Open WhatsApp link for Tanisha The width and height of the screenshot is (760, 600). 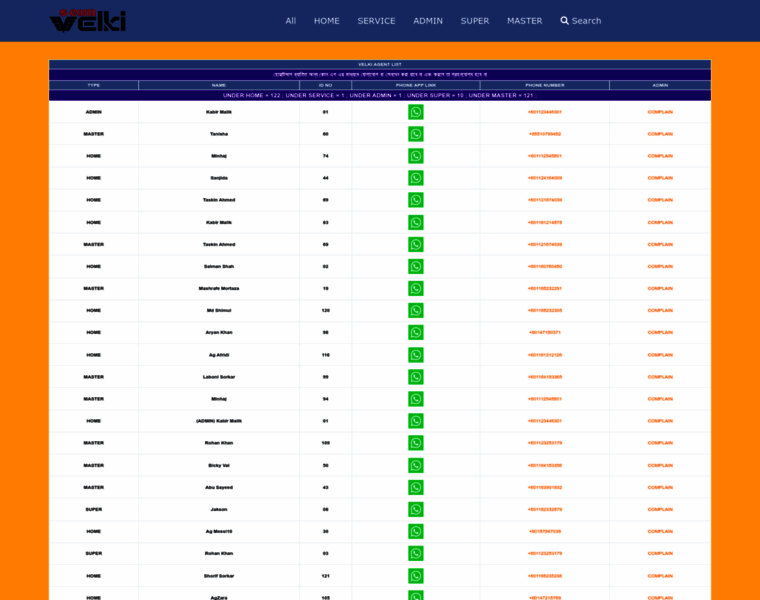(415, 134)
